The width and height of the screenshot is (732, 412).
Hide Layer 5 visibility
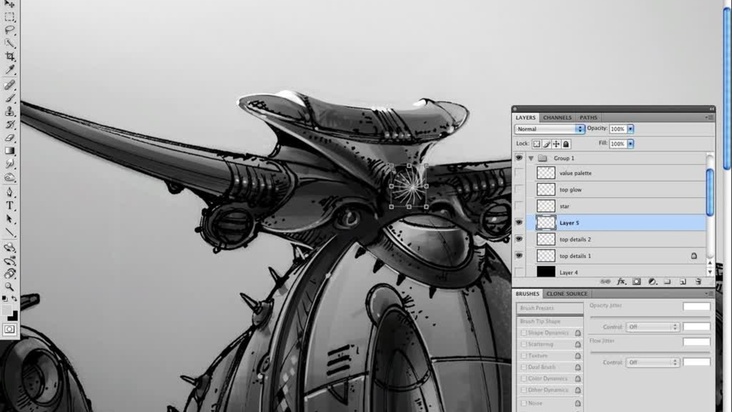coord(519,223)
